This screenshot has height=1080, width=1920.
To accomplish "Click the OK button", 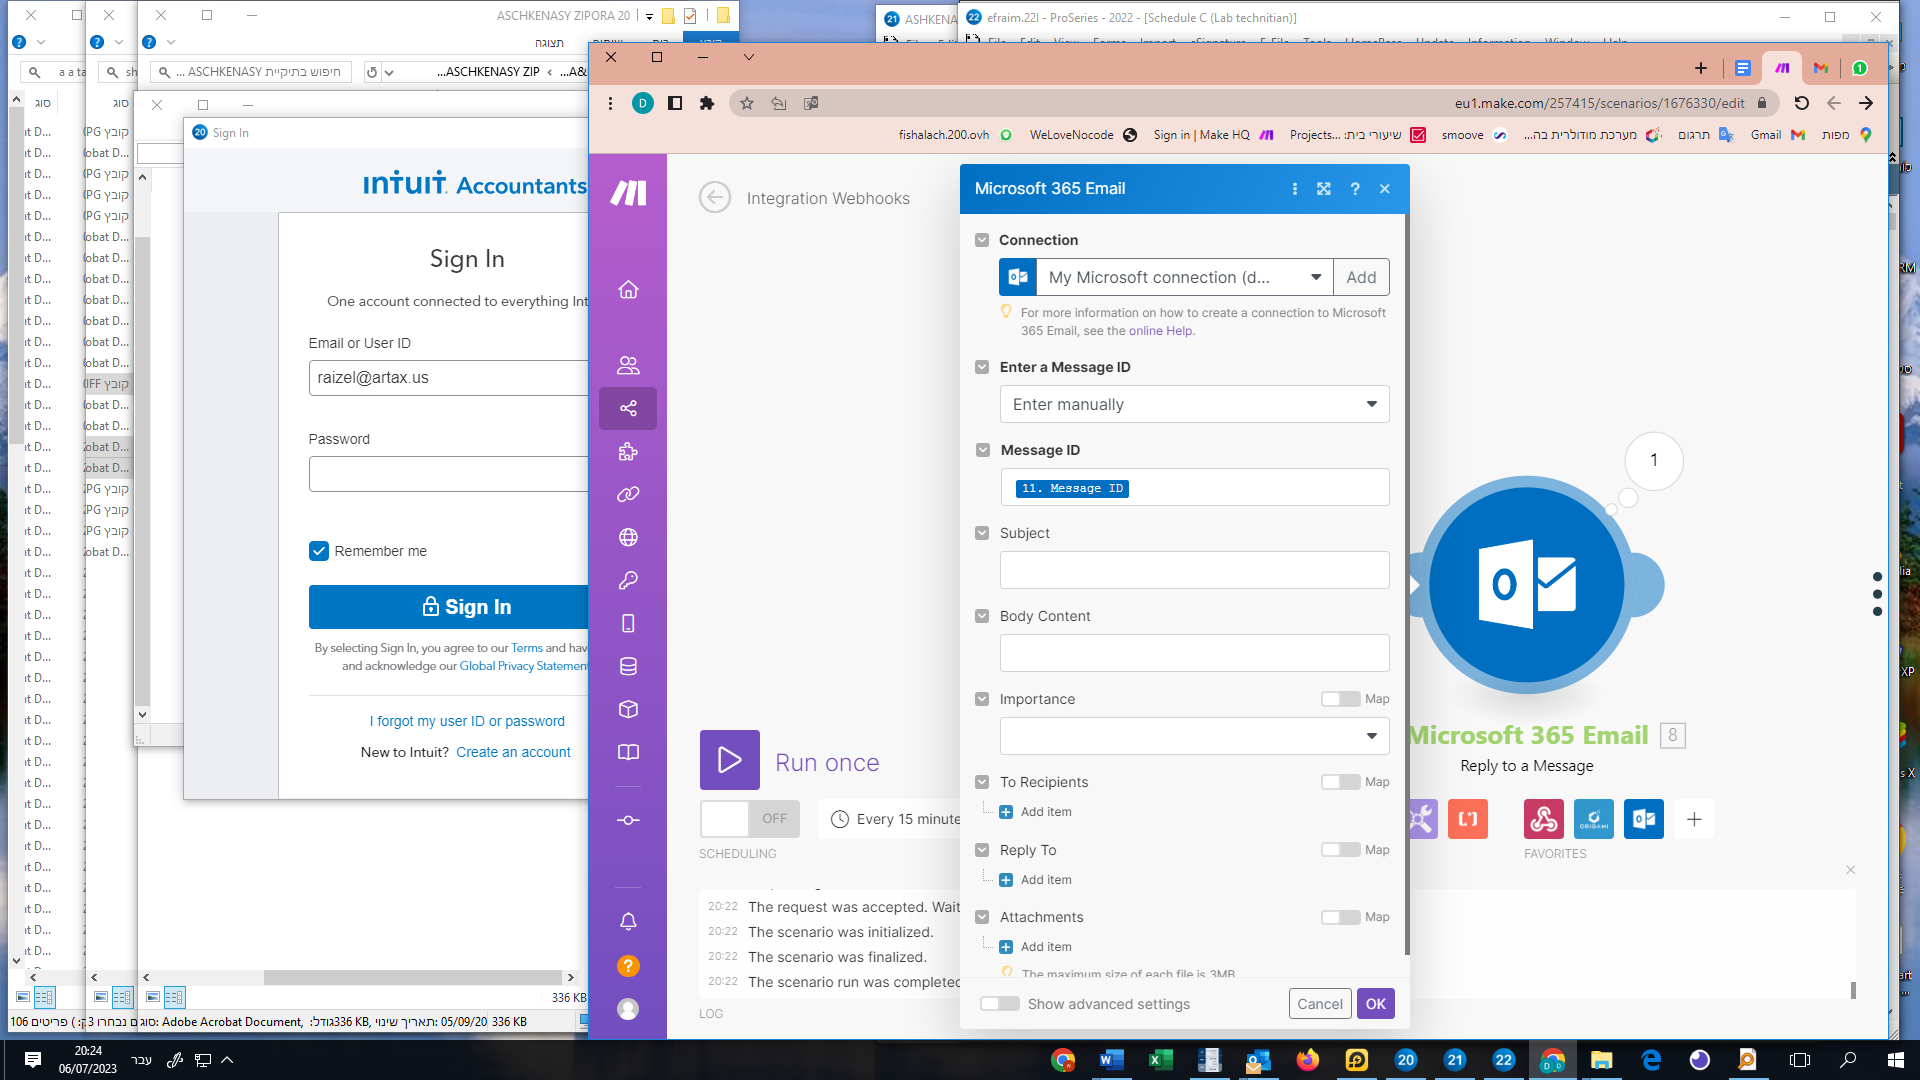I will pyautogui.click(x=1375, y=1004).
